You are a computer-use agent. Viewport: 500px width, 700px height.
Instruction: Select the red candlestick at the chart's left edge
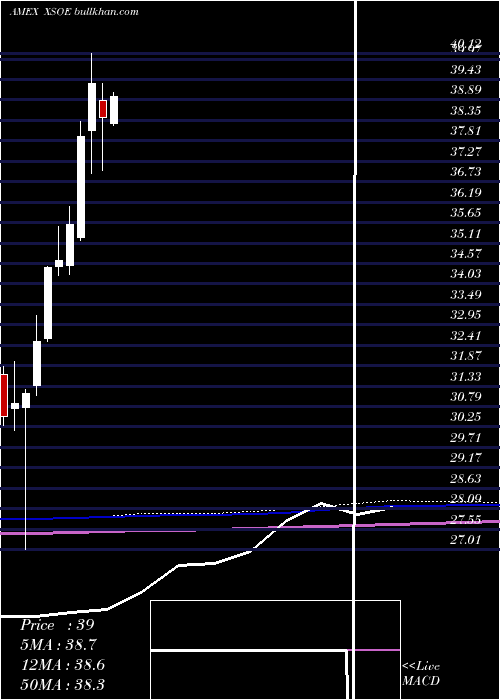coord(4,395)
